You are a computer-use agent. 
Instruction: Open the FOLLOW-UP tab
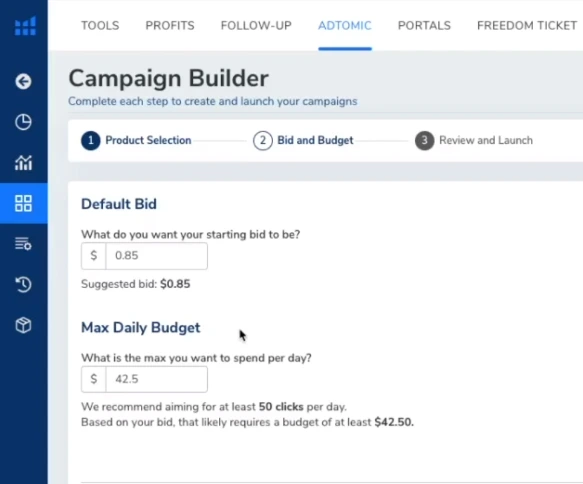pyautogui.click(x=256, y=26)
